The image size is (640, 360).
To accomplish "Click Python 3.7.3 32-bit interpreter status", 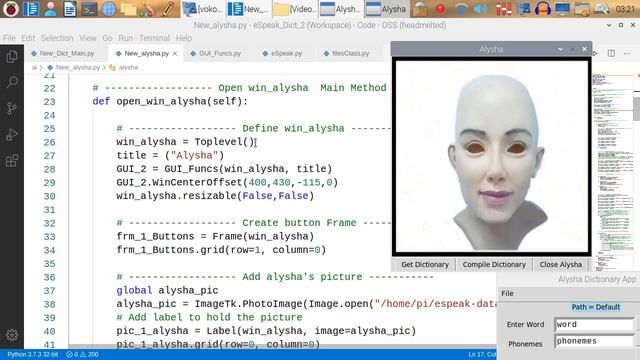I will tap(33, 354).
